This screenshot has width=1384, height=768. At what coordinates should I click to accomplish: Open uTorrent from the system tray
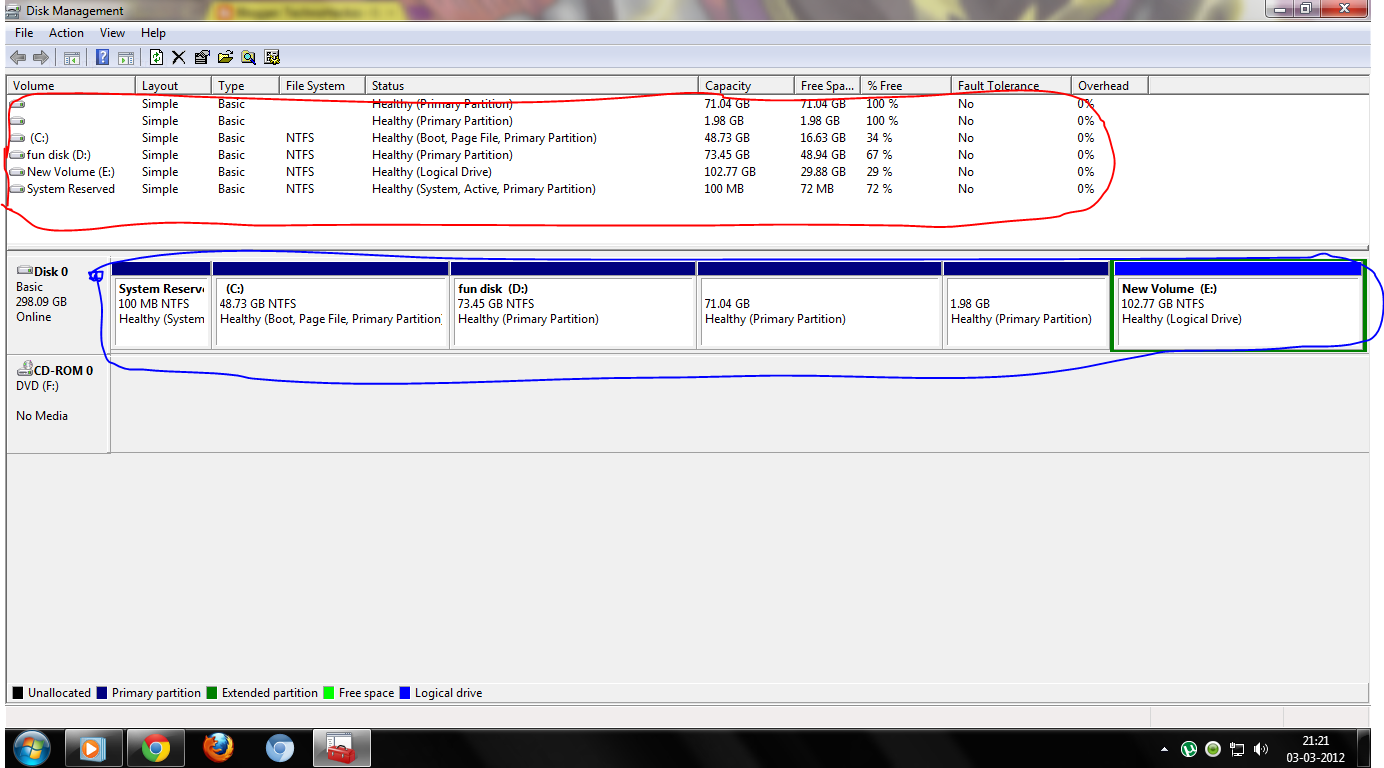1188,749
